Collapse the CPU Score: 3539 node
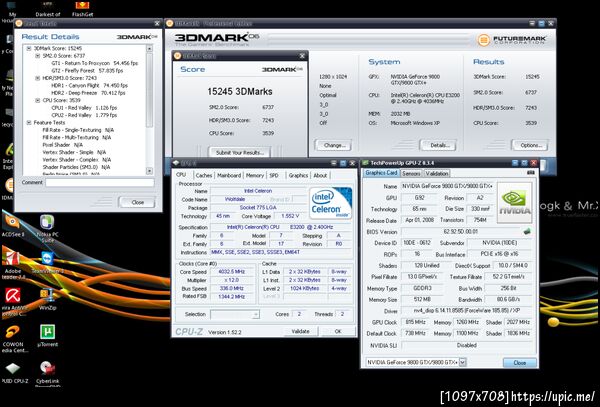 click(38, 100)
